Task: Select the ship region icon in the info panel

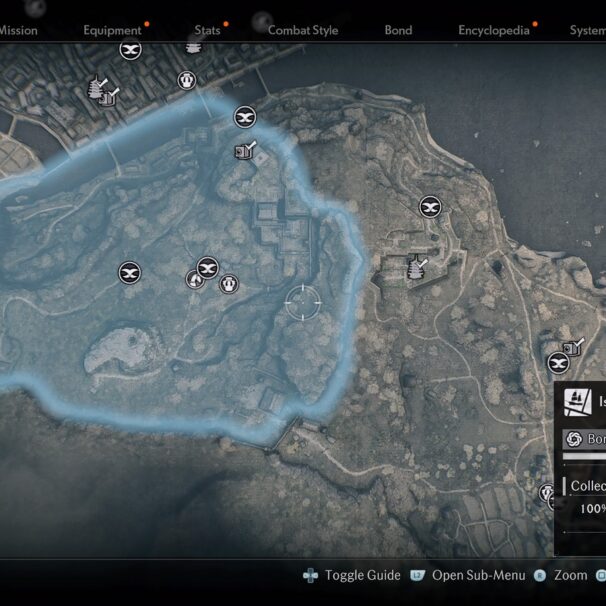Action: (x=577, y=402)
